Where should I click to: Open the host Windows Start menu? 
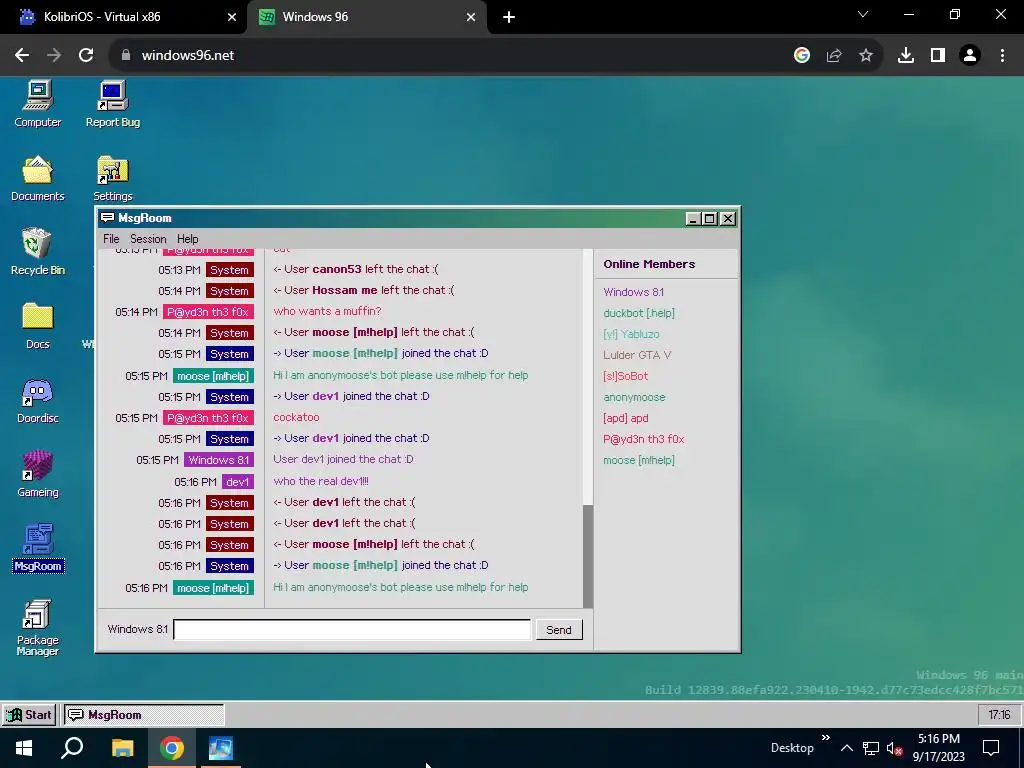pos(24,748)
